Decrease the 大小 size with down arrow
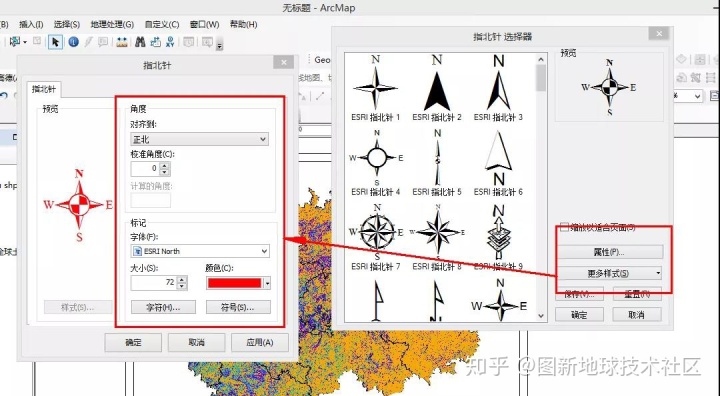 coord(182,286)
